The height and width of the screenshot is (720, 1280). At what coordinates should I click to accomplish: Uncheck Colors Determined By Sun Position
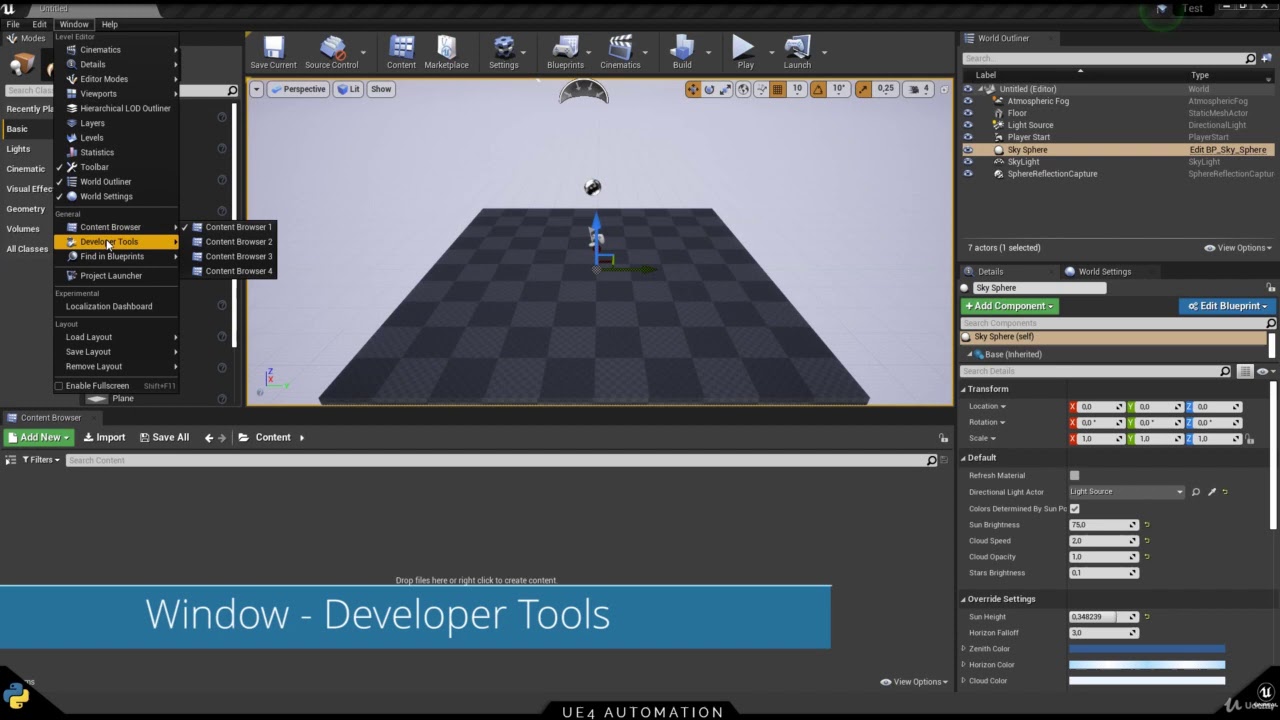tap(1074, 509)
